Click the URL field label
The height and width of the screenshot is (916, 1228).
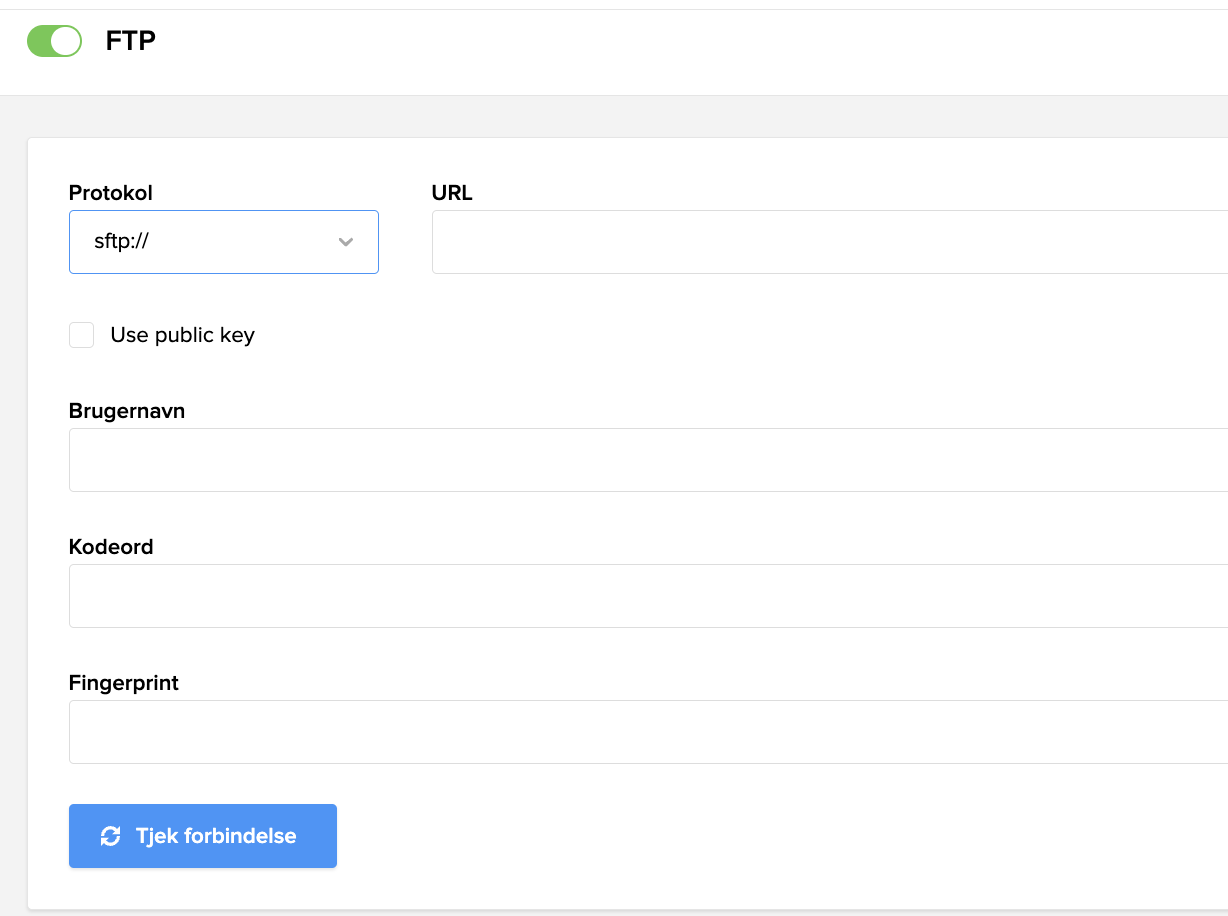click(x=452, y=193)
